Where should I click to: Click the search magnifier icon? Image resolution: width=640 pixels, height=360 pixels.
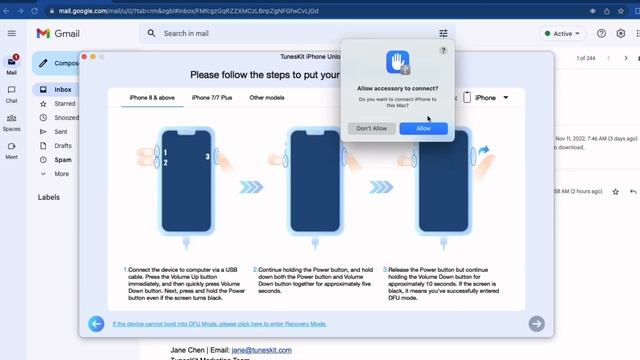coord(151,33)
